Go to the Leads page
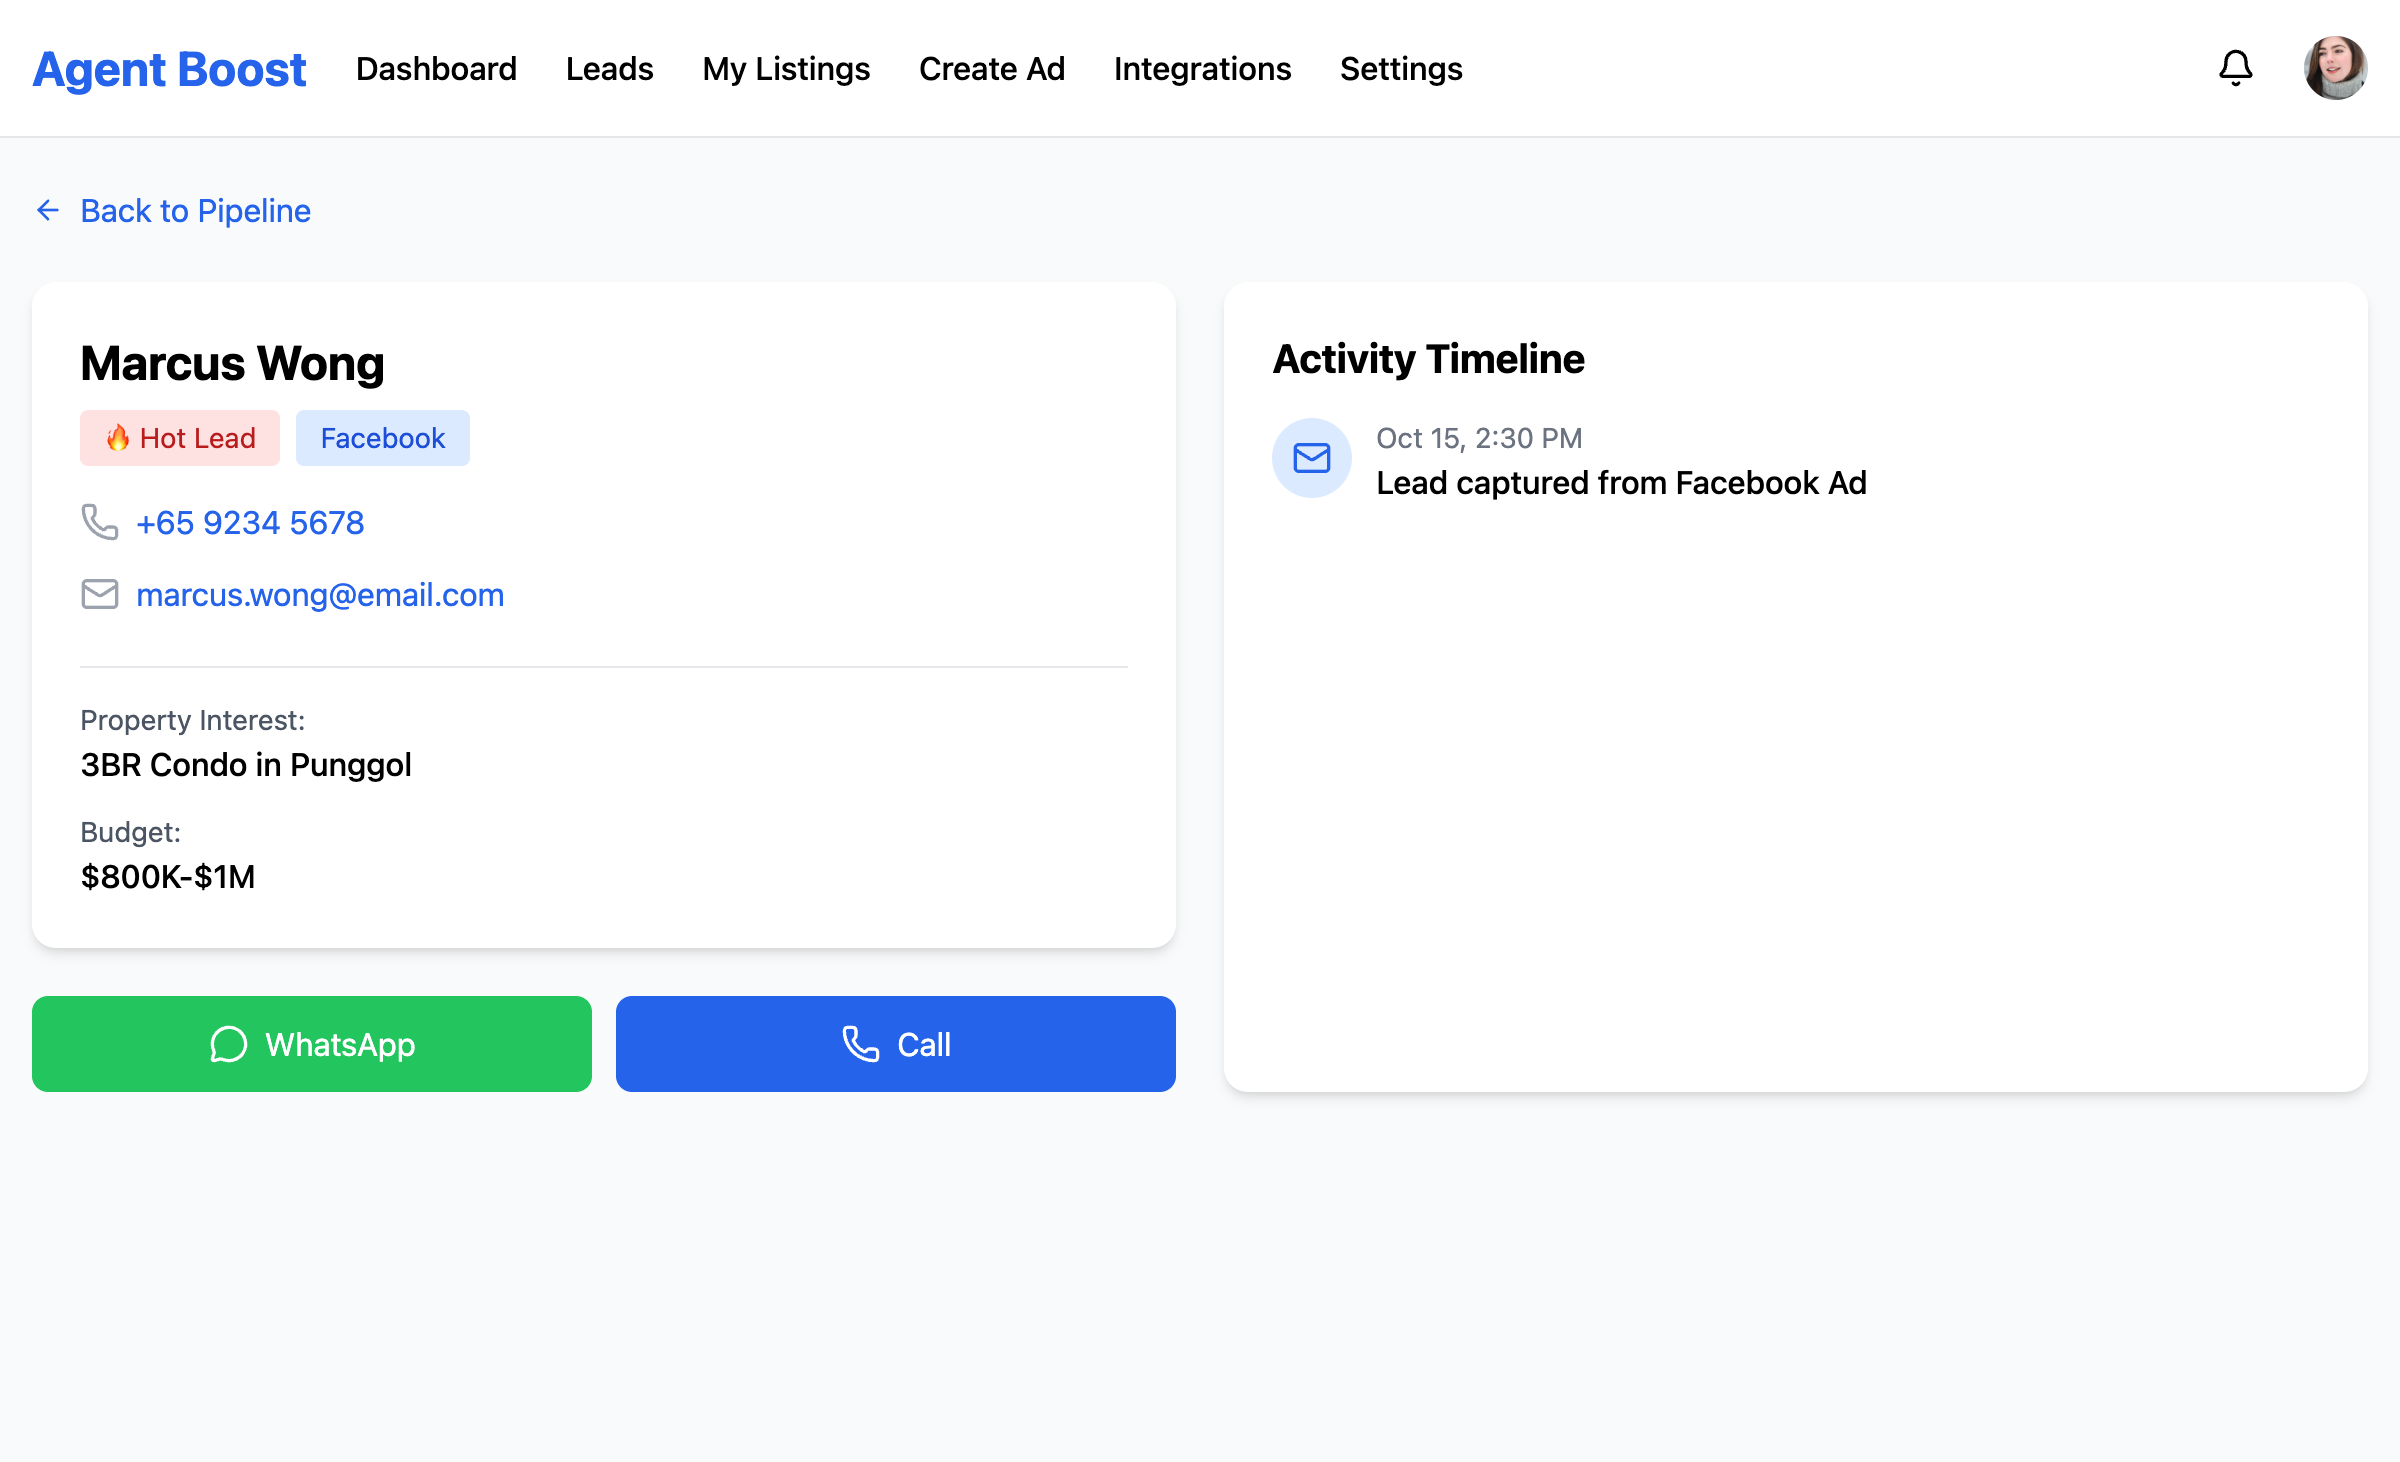Screen dimensions: 2400x1462 609,68
